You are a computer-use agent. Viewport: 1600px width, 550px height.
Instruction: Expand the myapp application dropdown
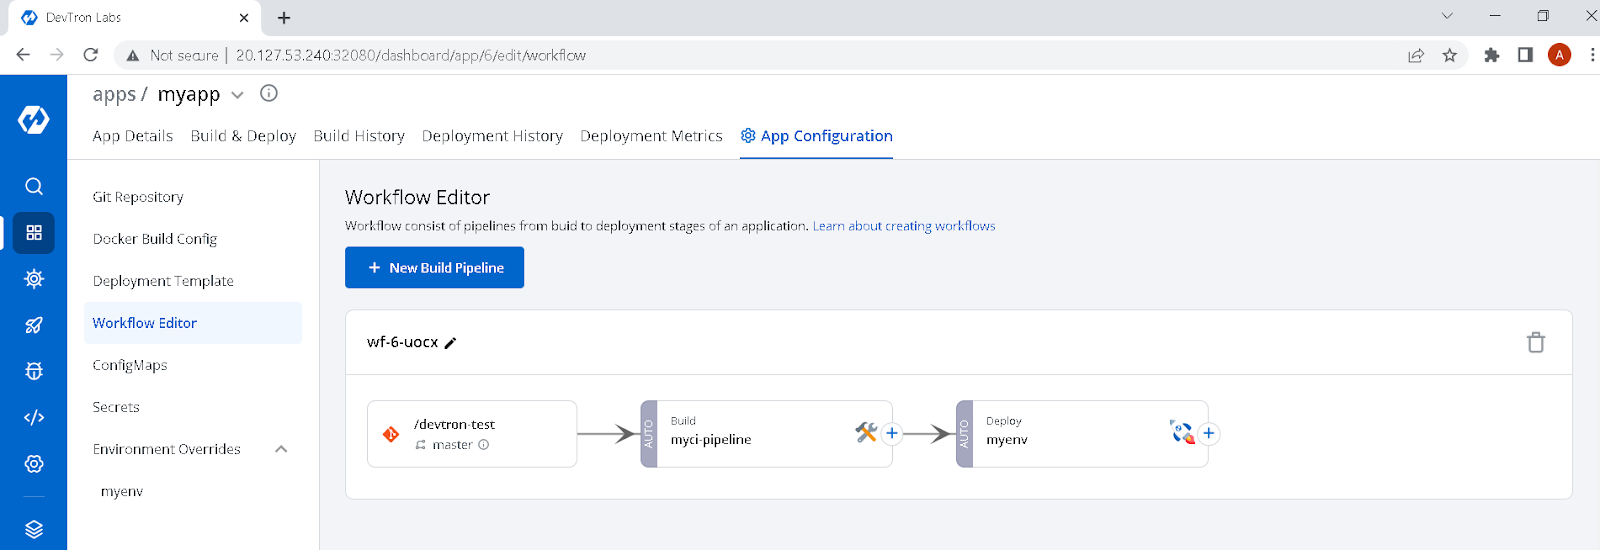(237, 95)
